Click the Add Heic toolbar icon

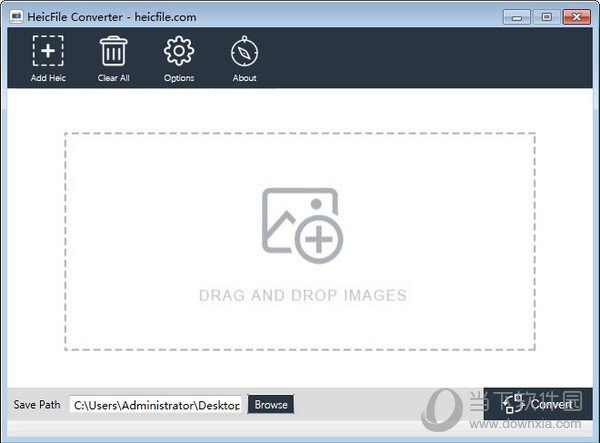click(48, 51)
